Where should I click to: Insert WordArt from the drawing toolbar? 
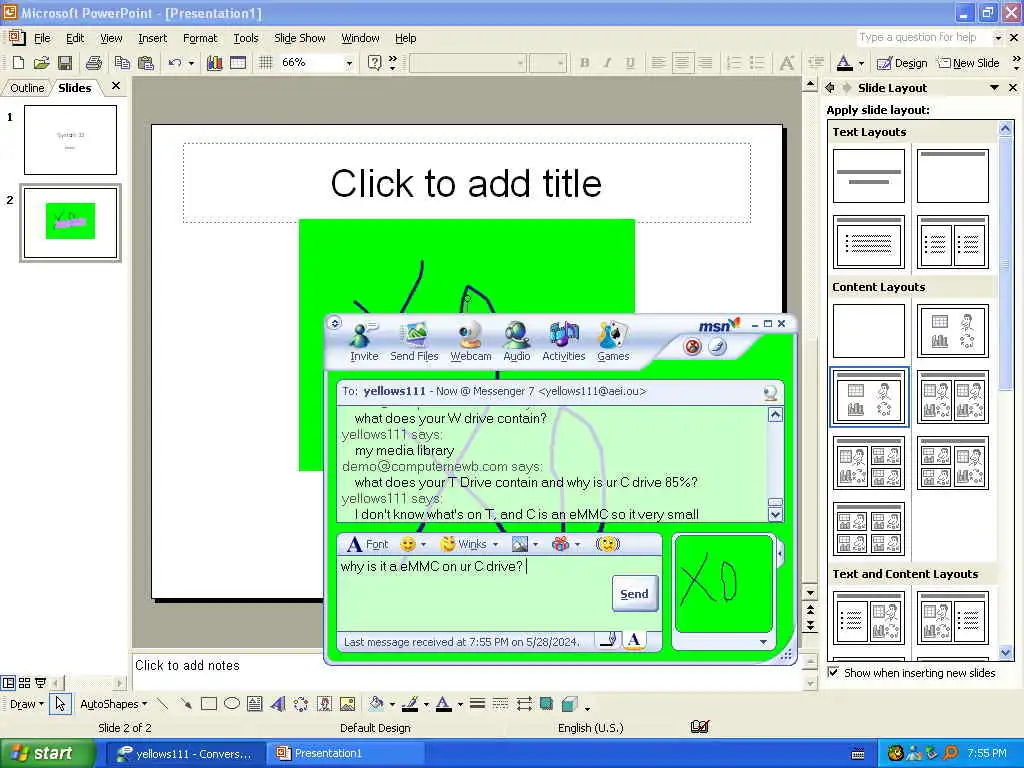pos(278,704)
